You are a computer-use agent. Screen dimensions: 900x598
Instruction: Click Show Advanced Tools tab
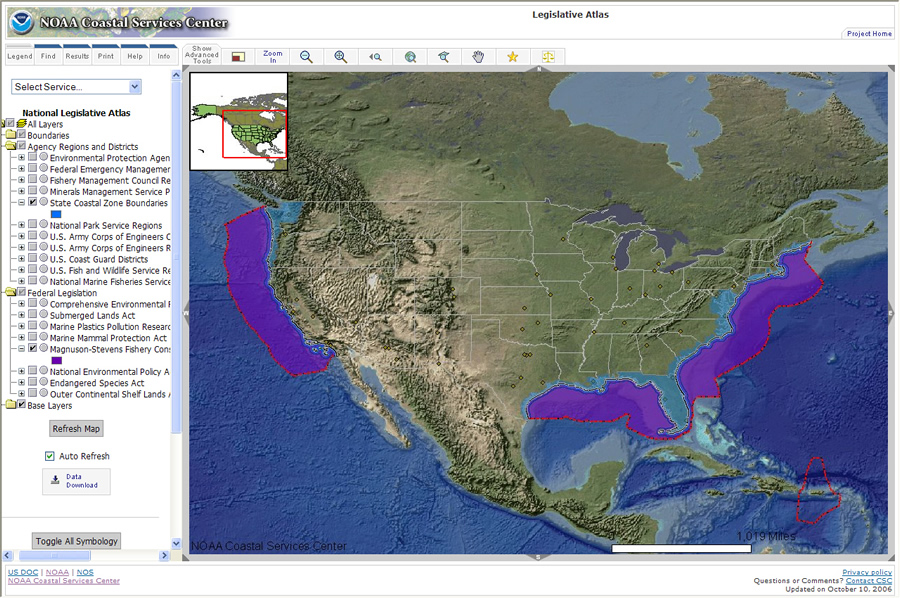[x=201, y=55]
